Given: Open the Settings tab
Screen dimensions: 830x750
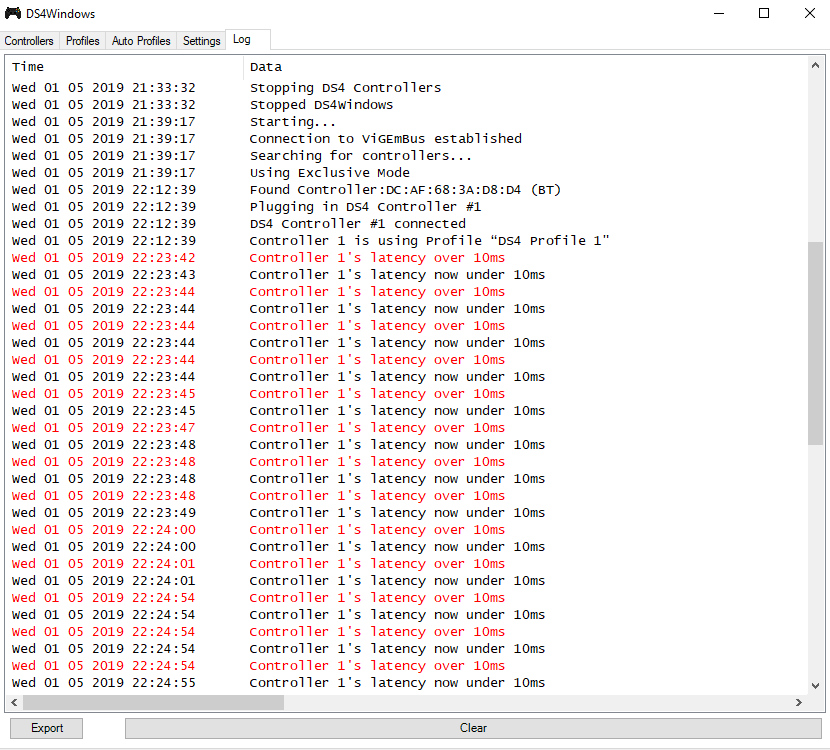Looking at the screenshot, I should [x=201, y=41].
